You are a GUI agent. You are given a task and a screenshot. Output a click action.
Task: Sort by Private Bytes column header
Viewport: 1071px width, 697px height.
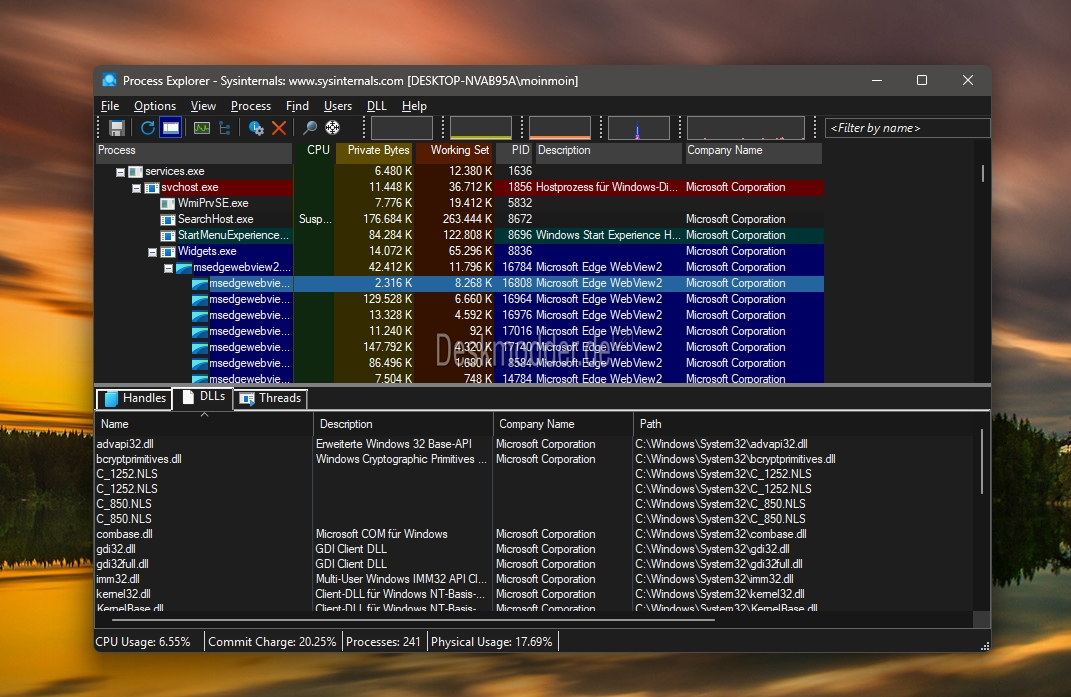pos(374,150)
